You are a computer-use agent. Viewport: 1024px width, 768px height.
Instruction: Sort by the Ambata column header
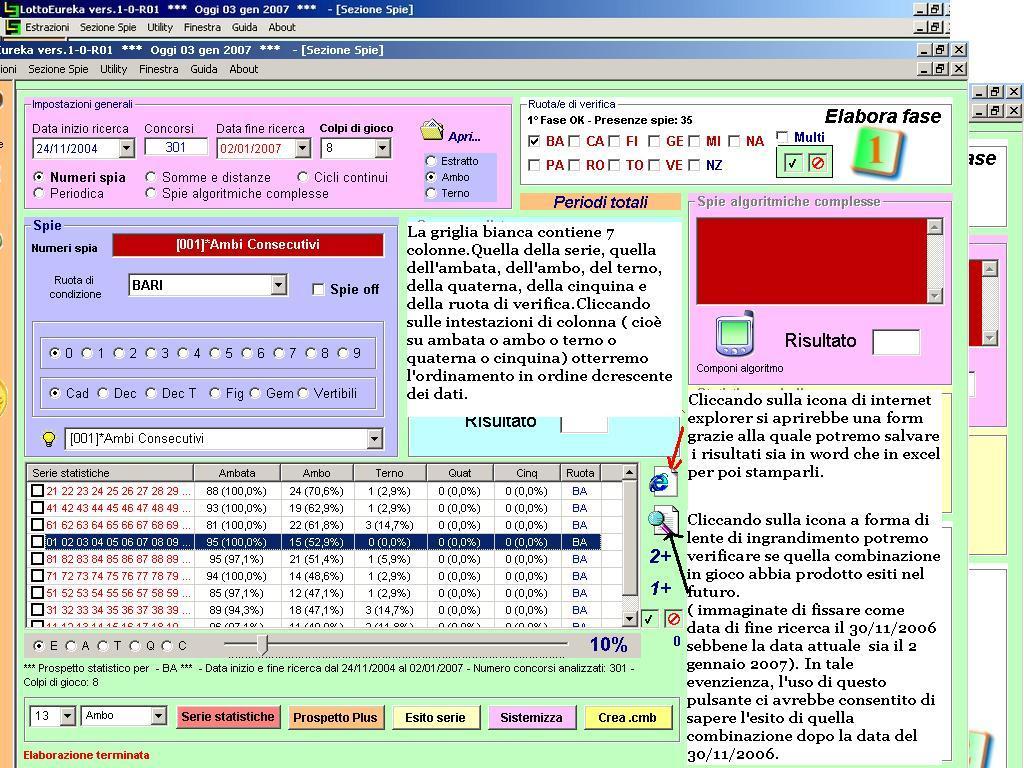(x=237, y=473)
